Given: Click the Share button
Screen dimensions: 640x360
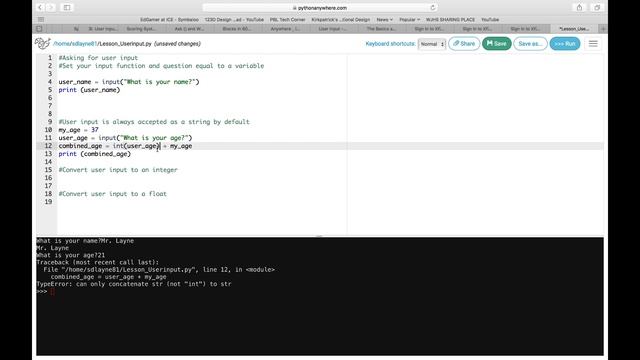Looking at the screenshot, I should pos(464,44).
